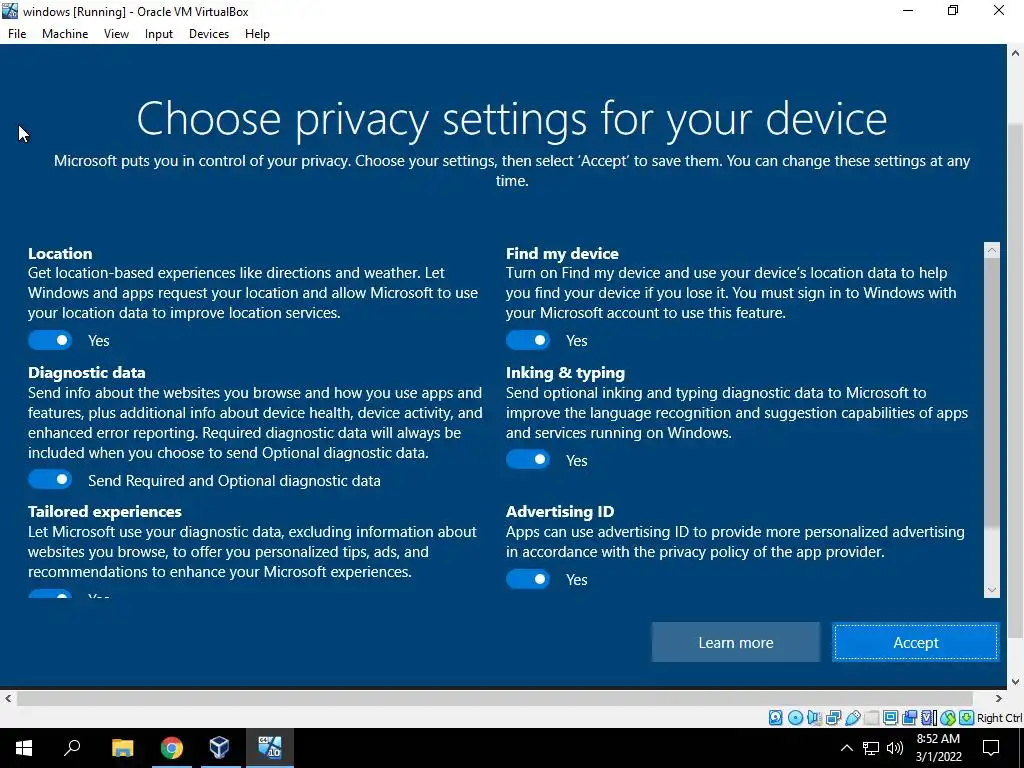
Task: Click the VirtualBox window title icon
Action: (x=10, y=11)
